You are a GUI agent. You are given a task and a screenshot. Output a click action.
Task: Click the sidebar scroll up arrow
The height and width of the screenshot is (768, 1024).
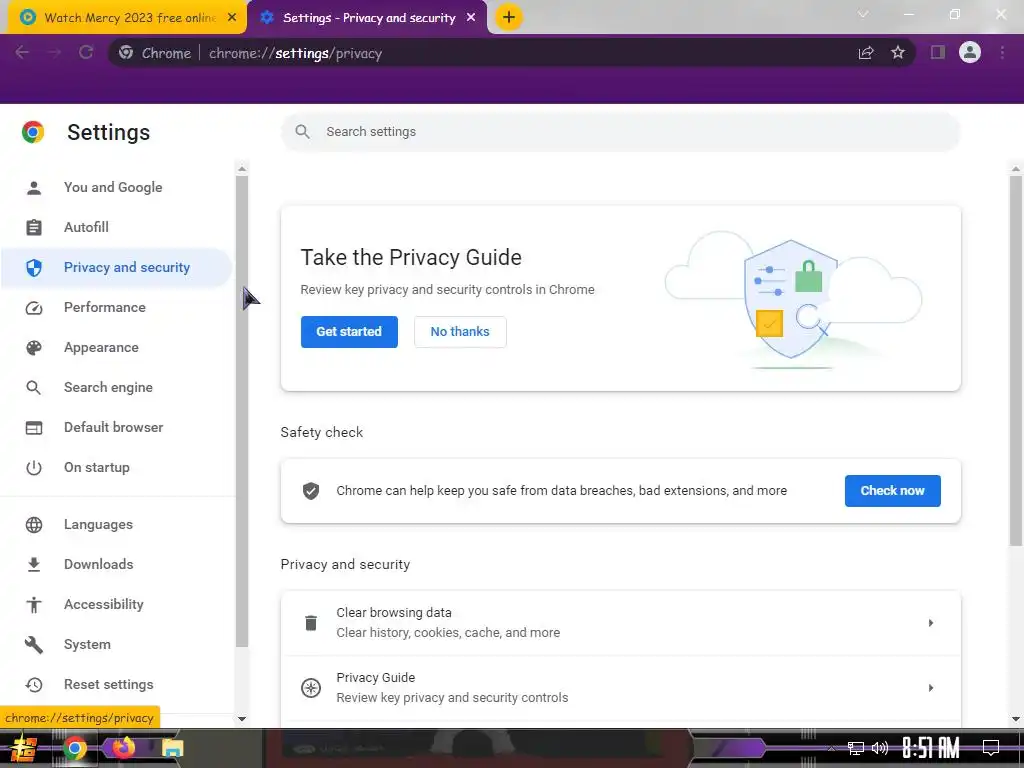(242, 169)
